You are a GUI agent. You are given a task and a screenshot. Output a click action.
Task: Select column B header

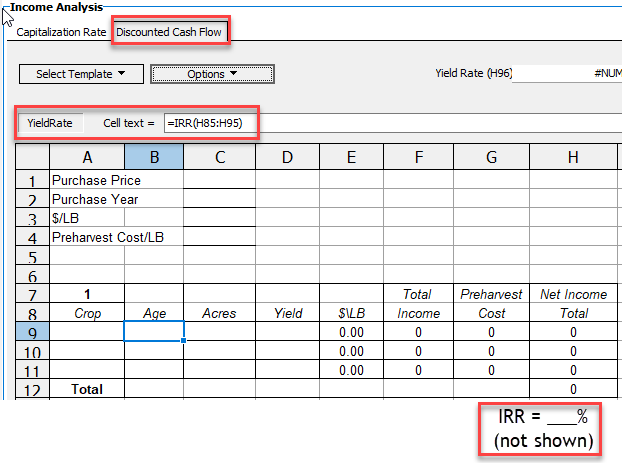click(x=154, y=157)
